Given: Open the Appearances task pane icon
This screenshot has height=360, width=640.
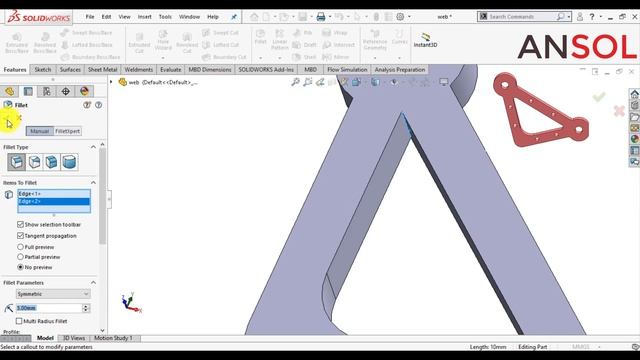Looking at the screenshot, I should [634, 139].
